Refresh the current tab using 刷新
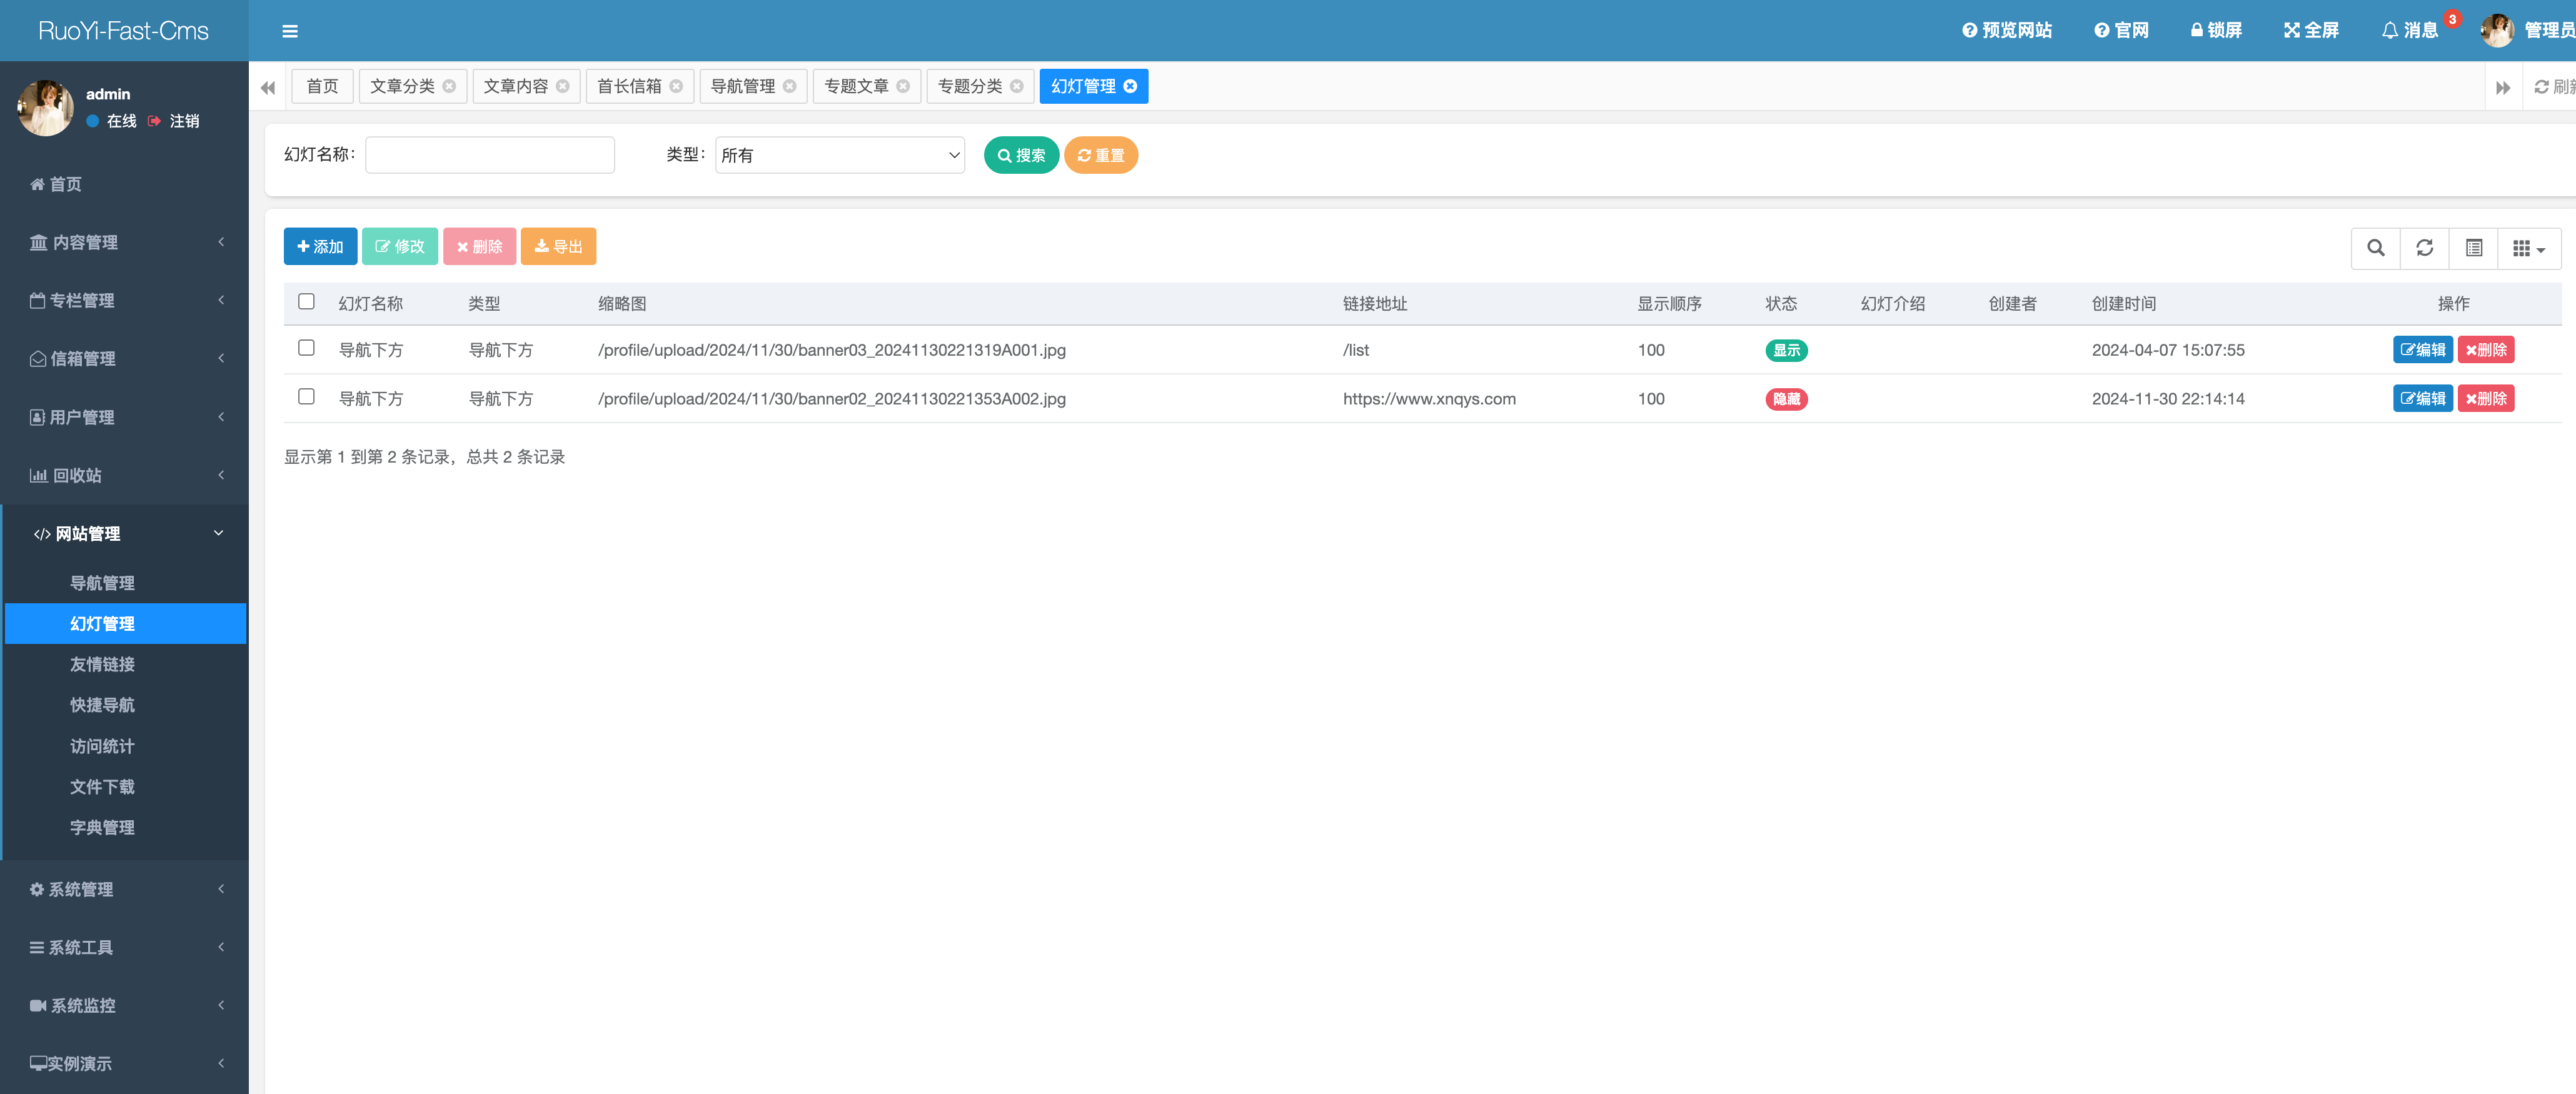2576x1094 pixels. (x=2555, y=87)
